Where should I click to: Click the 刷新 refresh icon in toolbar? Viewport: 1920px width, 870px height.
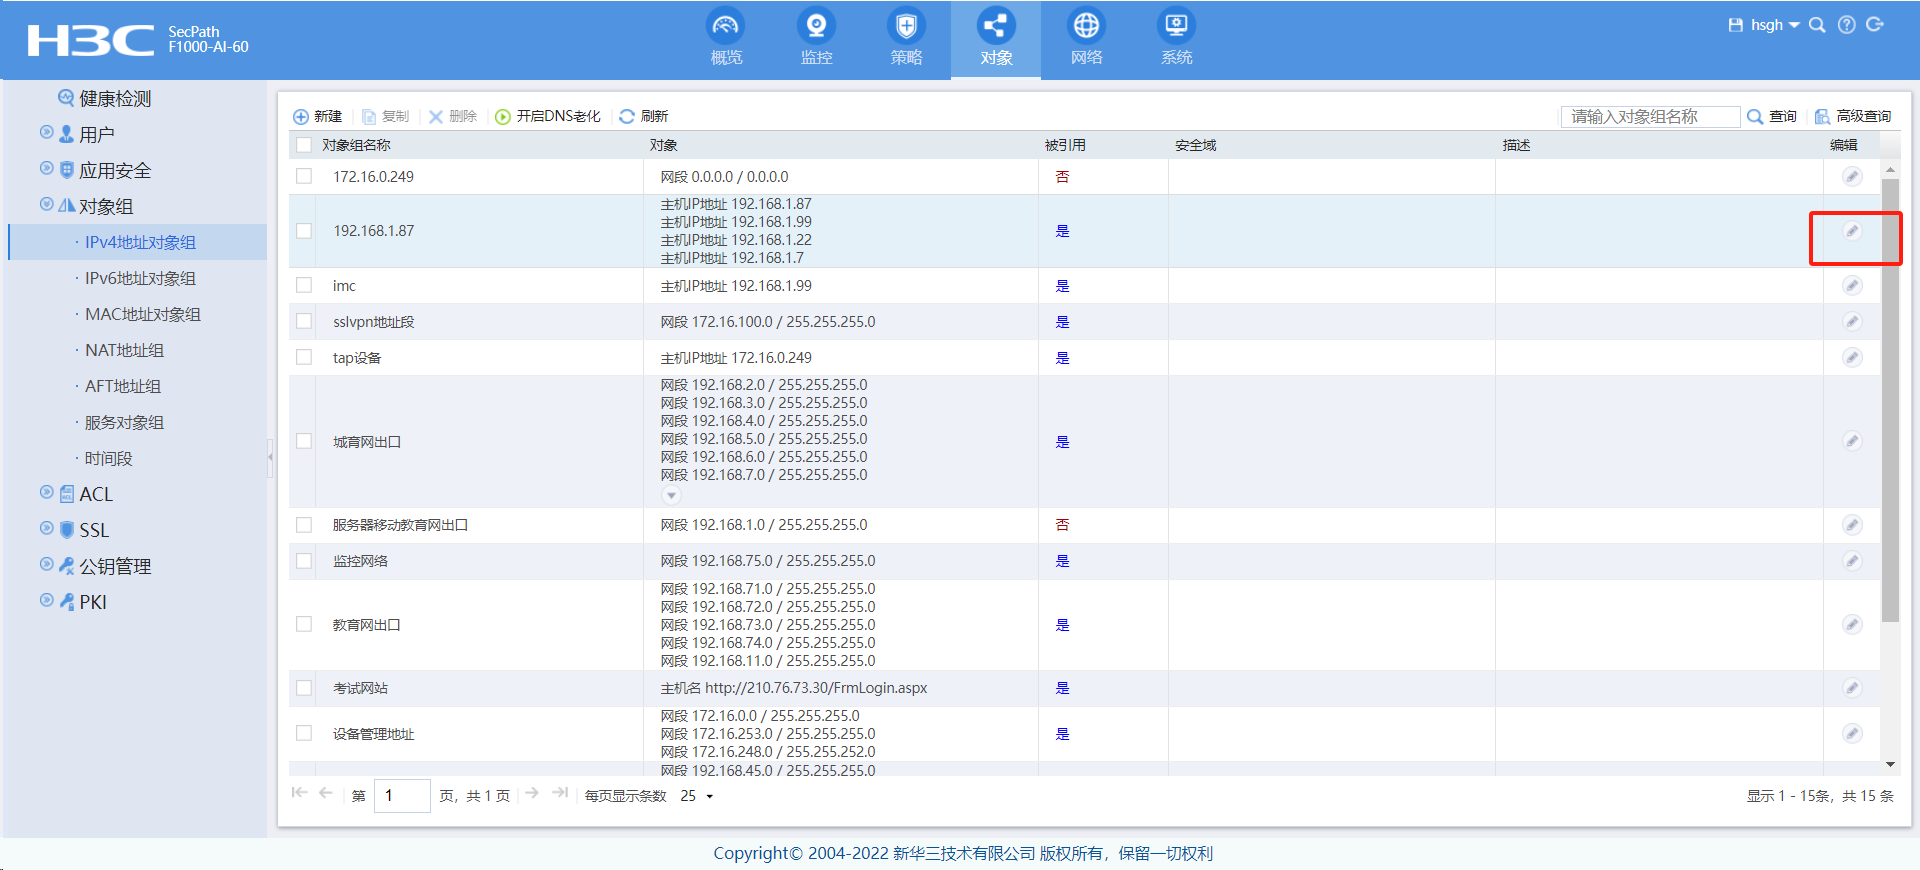tap(627, 117)
